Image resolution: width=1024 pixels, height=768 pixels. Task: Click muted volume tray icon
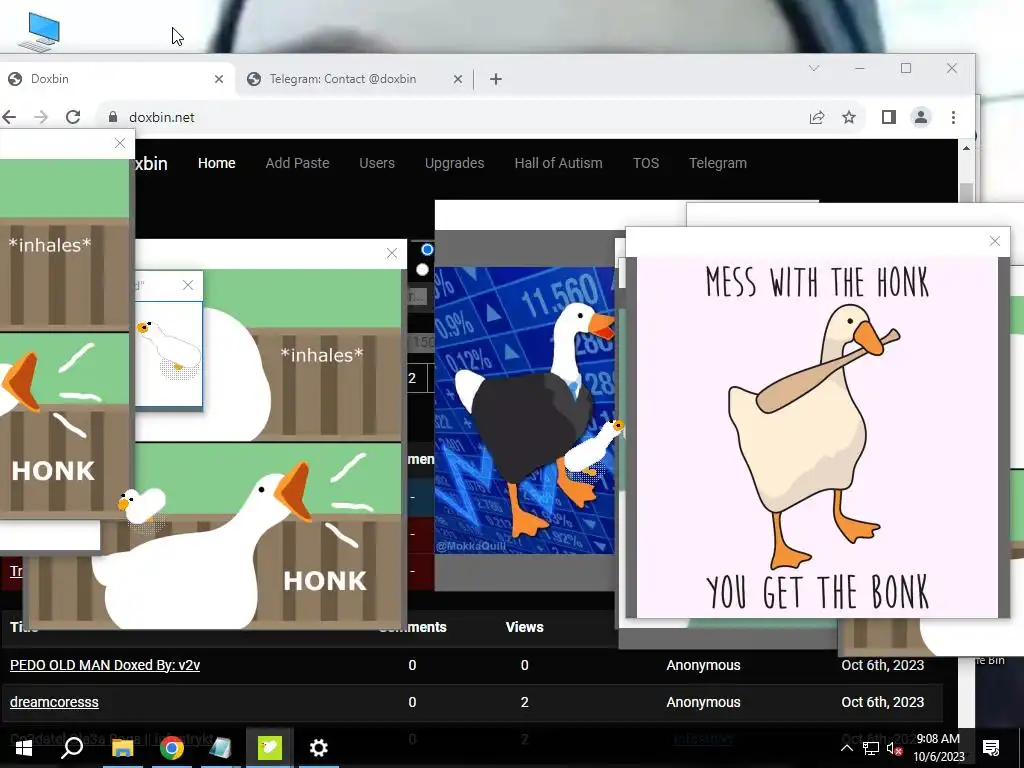pyautogui.click(x=895, y=749)
